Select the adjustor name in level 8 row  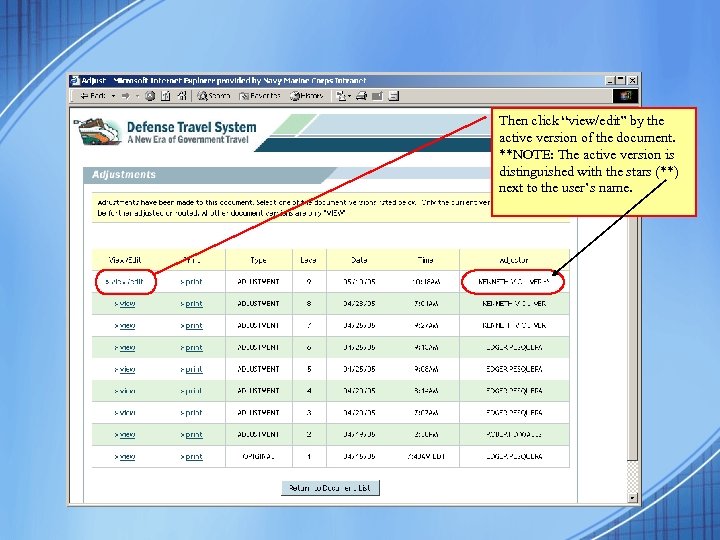514,304
